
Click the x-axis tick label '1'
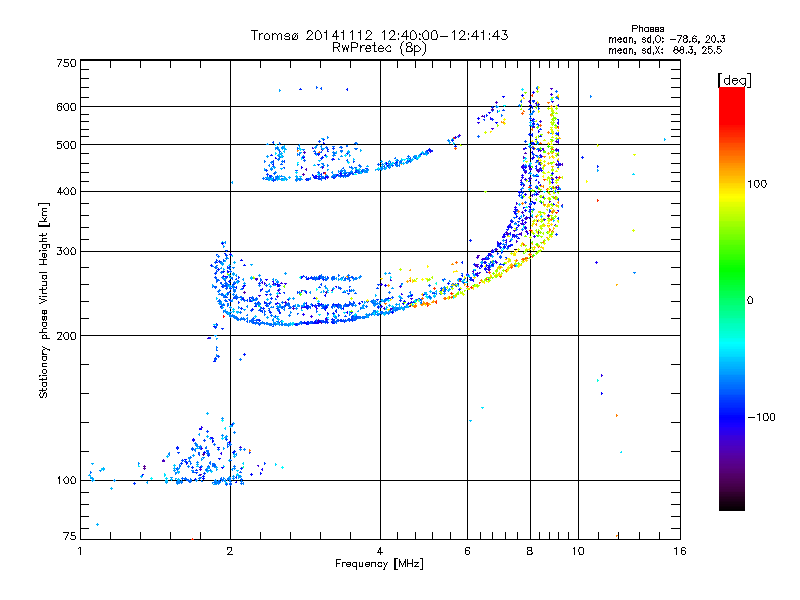pyautogui.click(x=80, y=551)
